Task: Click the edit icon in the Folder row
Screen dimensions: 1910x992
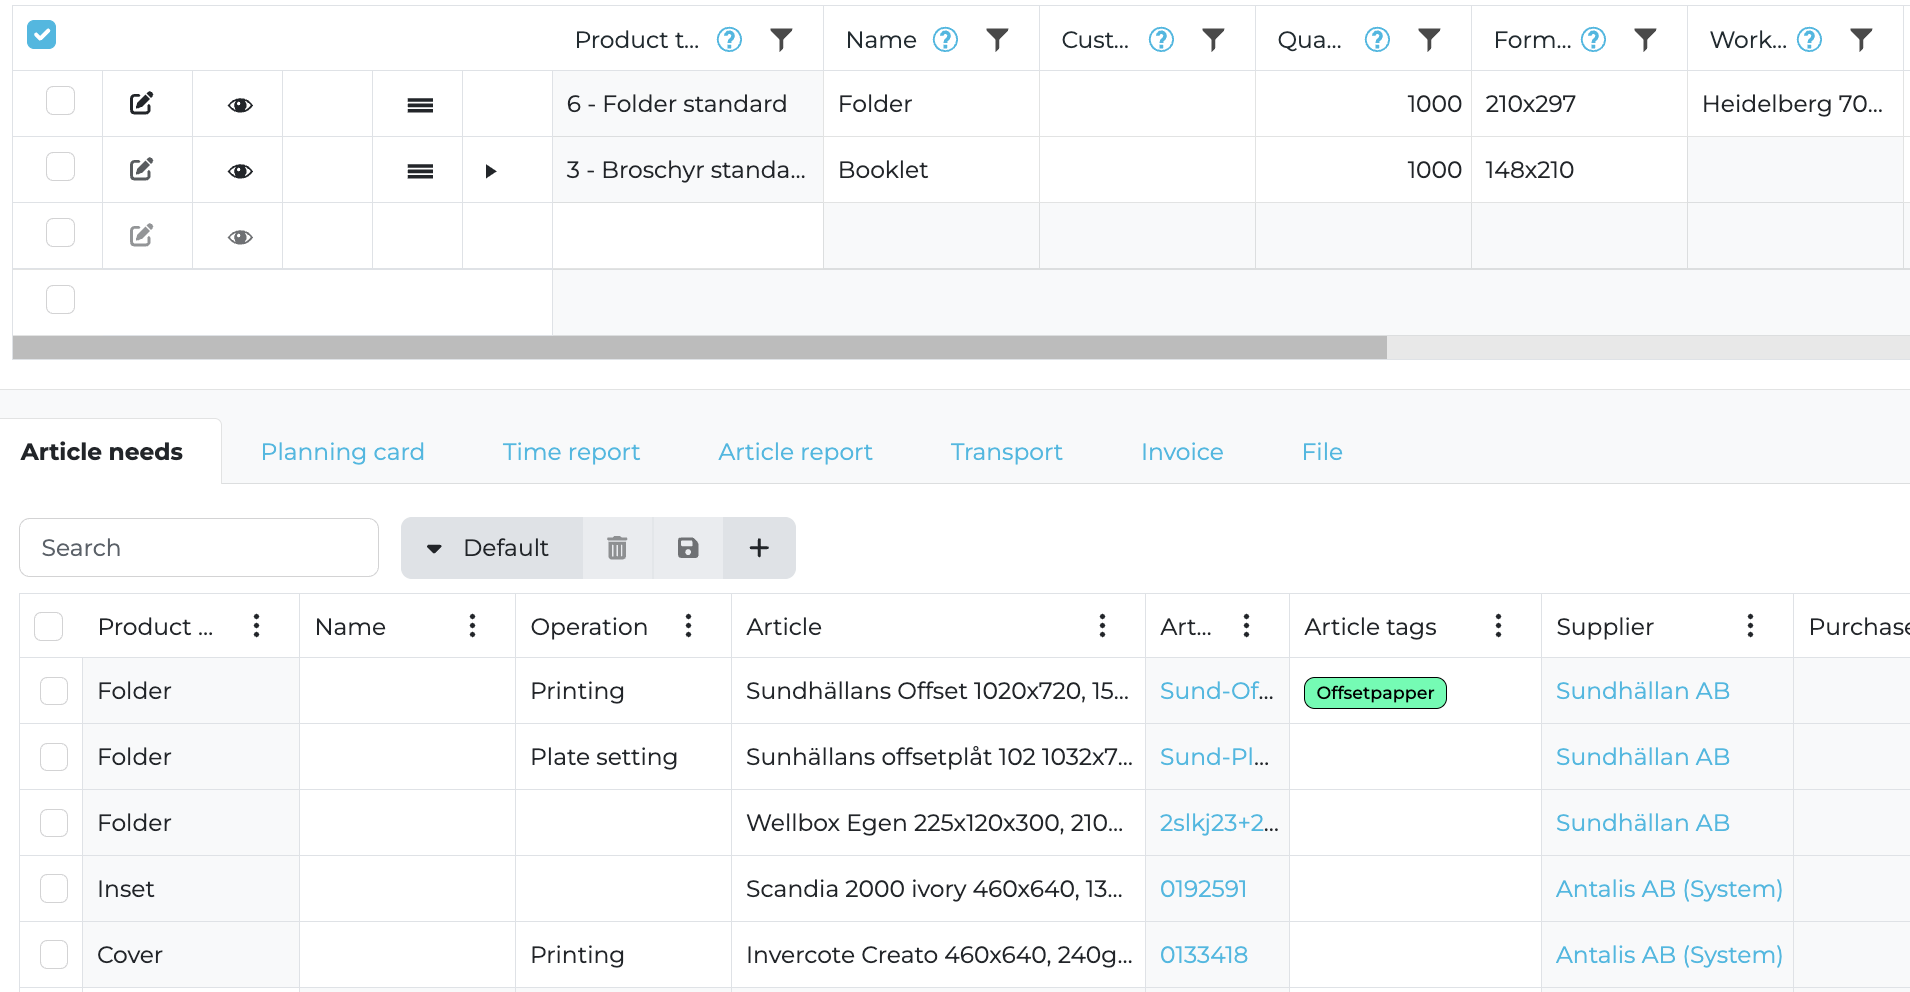Action: click(x=141, y=104)
